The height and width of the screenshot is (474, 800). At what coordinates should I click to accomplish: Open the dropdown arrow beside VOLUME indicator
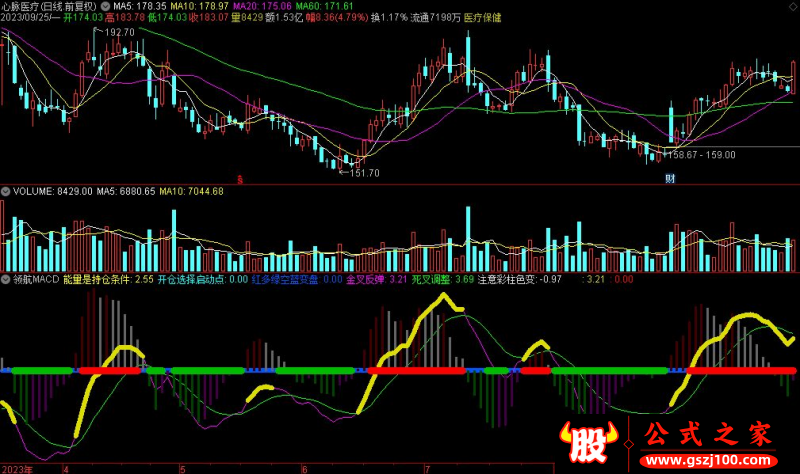6,192
